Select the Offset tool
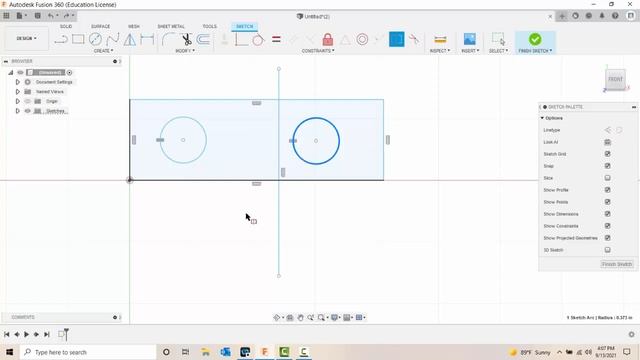 point(203,39)
